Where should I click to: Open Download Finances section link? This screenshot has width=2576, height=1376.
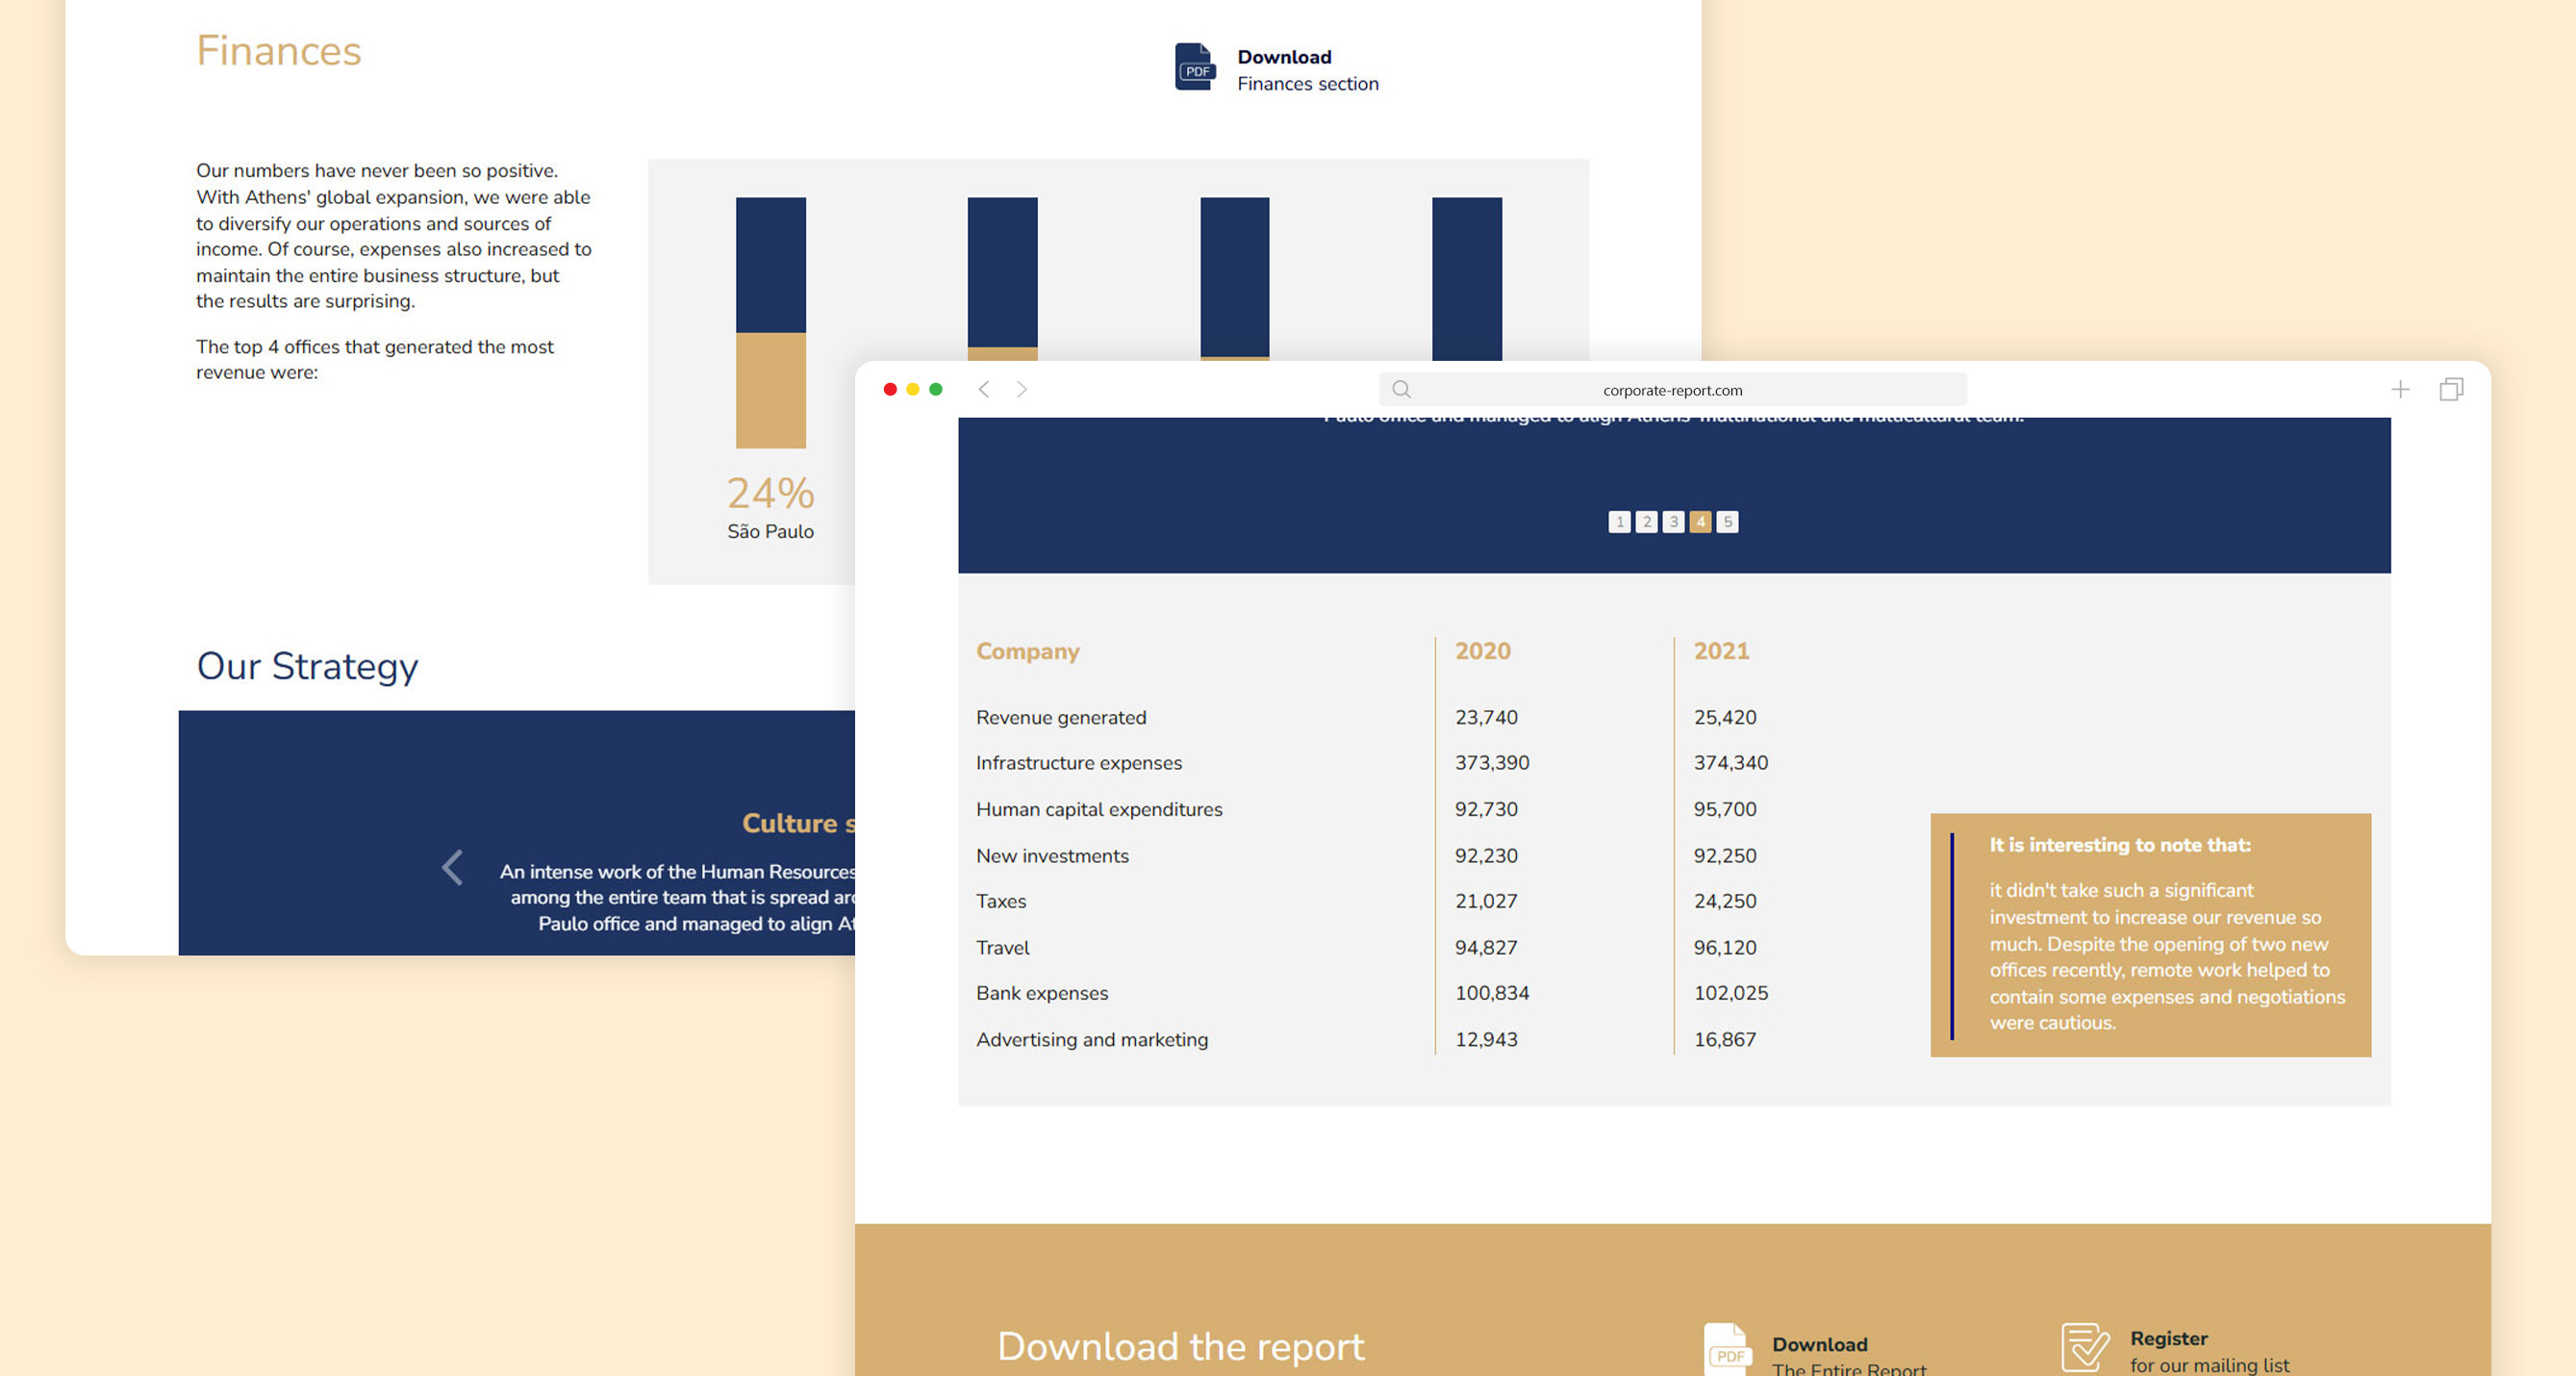coord(1307,70)
